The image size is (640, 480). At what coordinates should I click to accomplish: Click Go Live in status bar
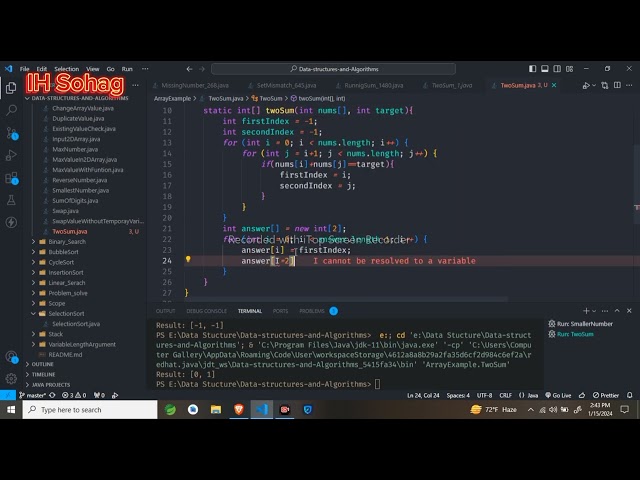click(558, 395)
